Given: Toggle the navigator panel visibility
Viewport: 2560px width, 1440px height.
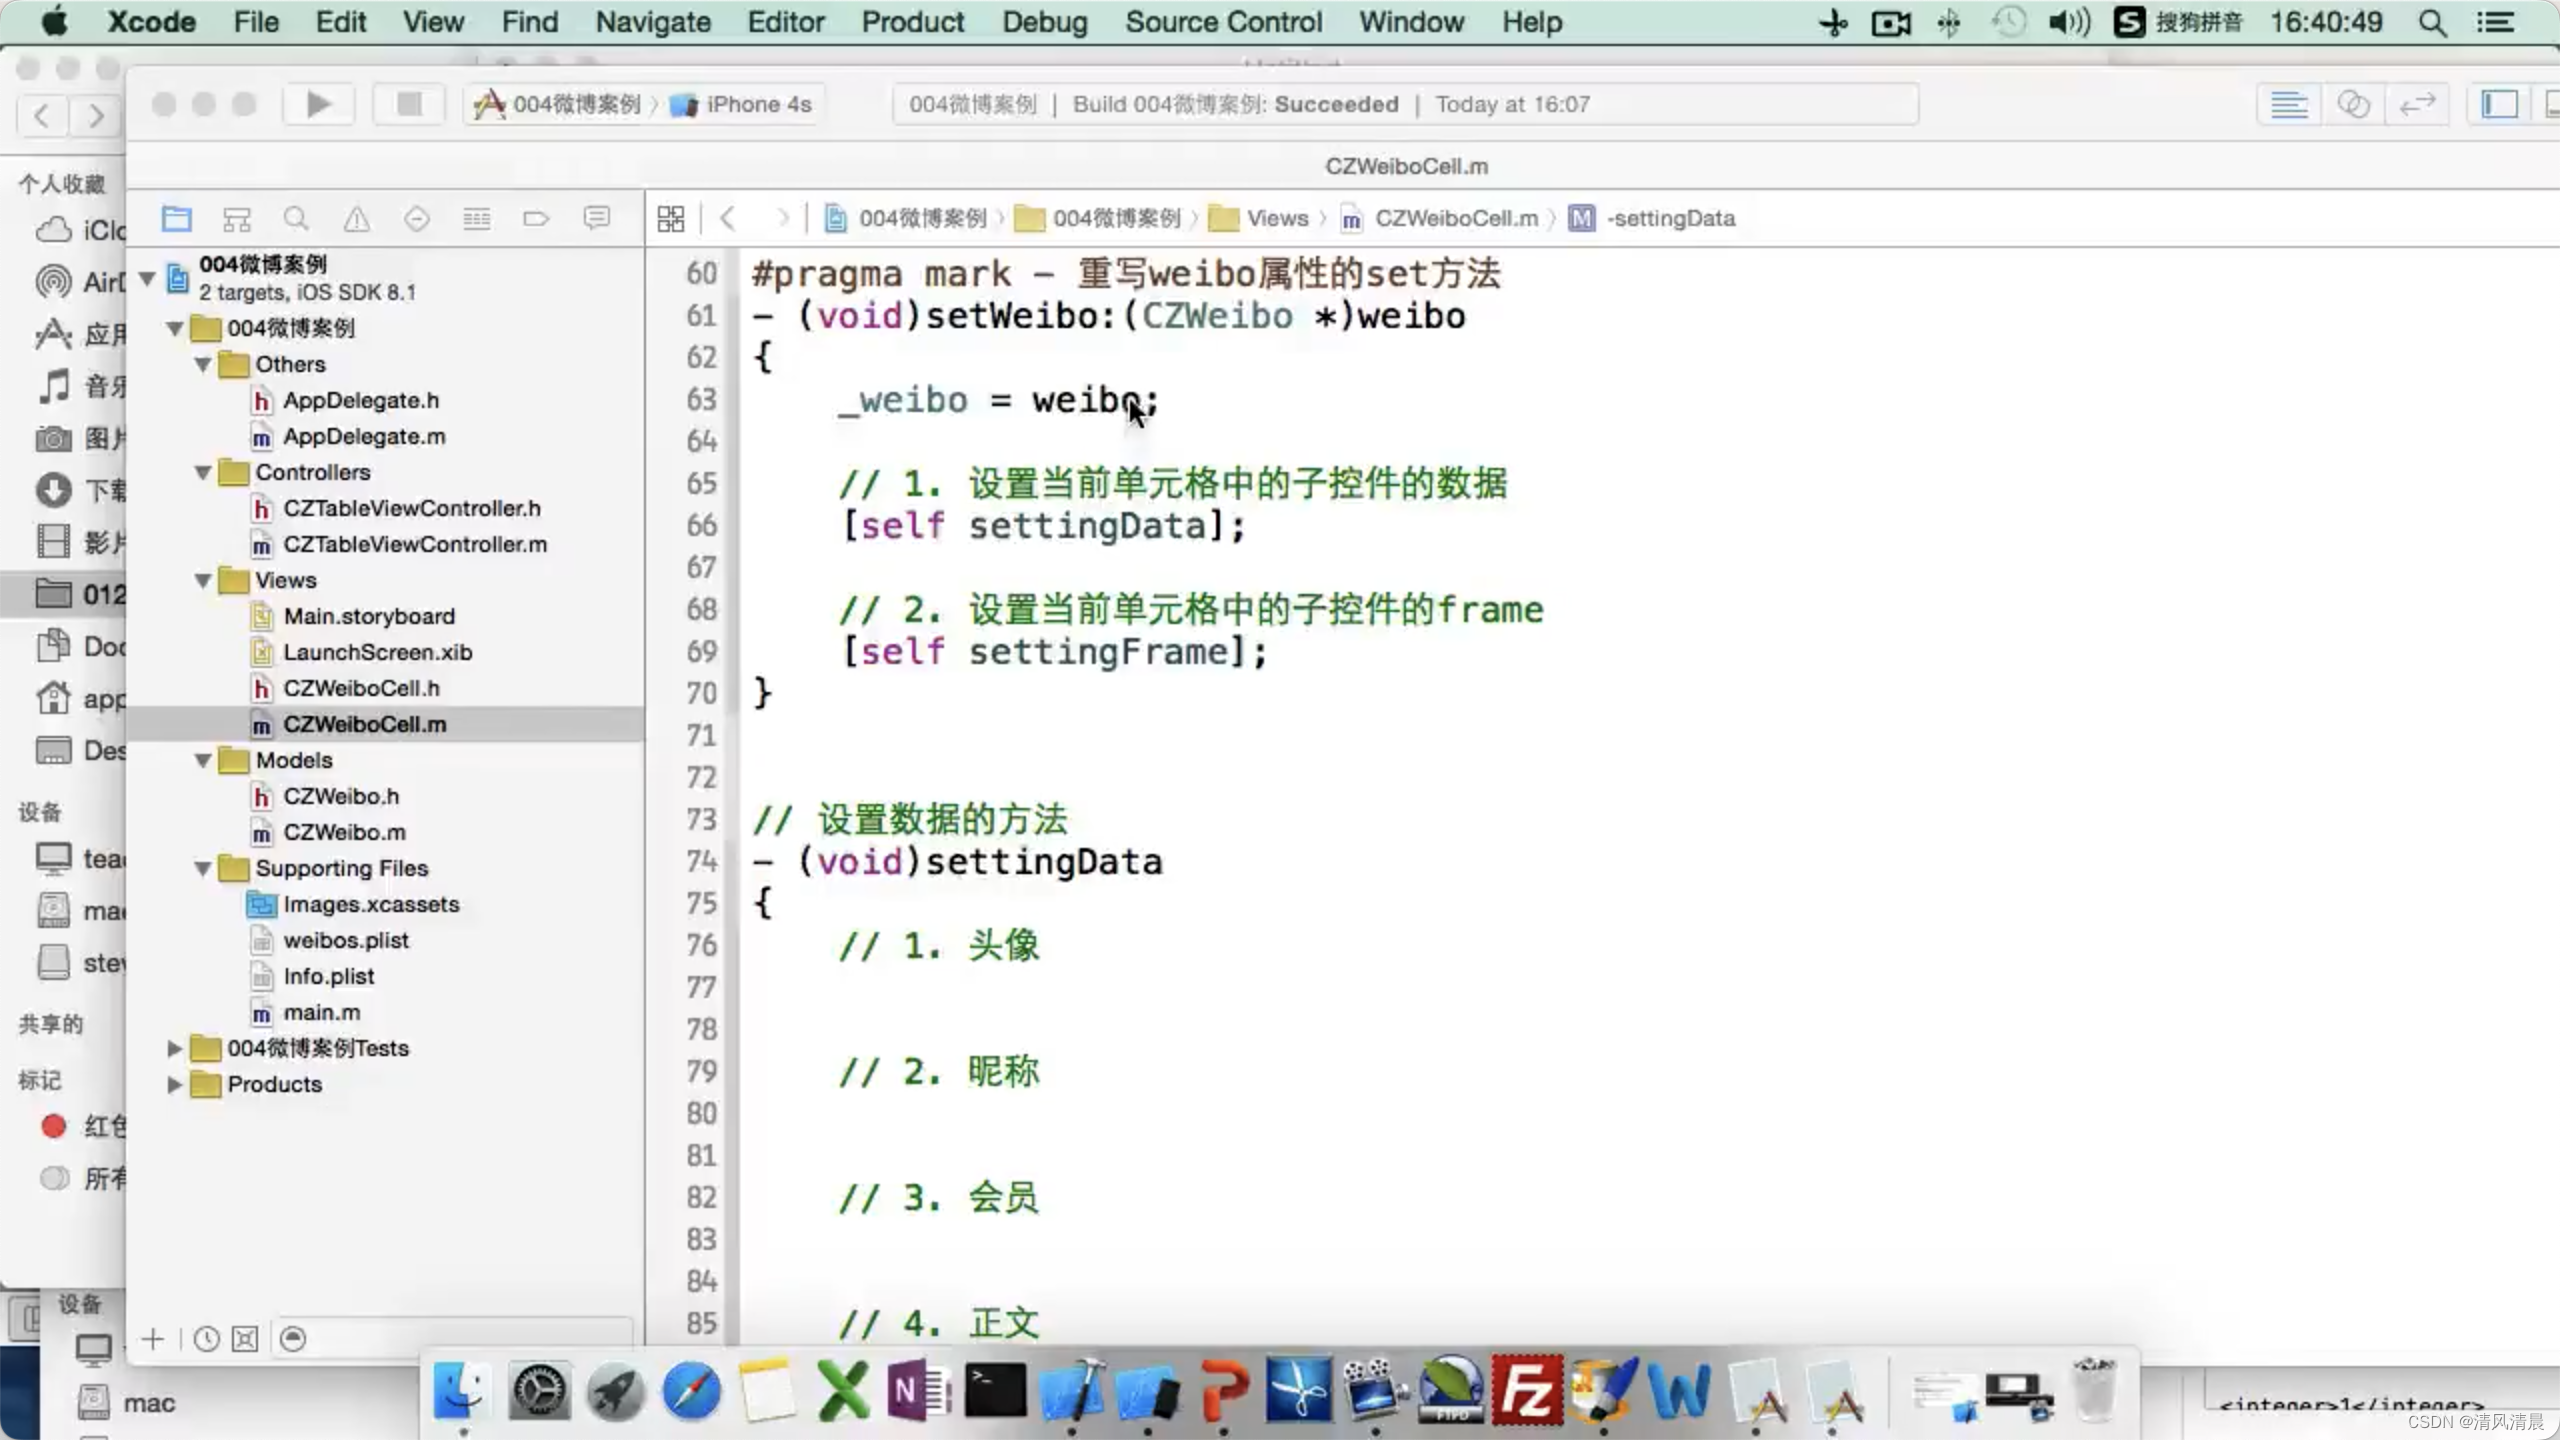Looking at the screenshot, I should click(2500, 104).
